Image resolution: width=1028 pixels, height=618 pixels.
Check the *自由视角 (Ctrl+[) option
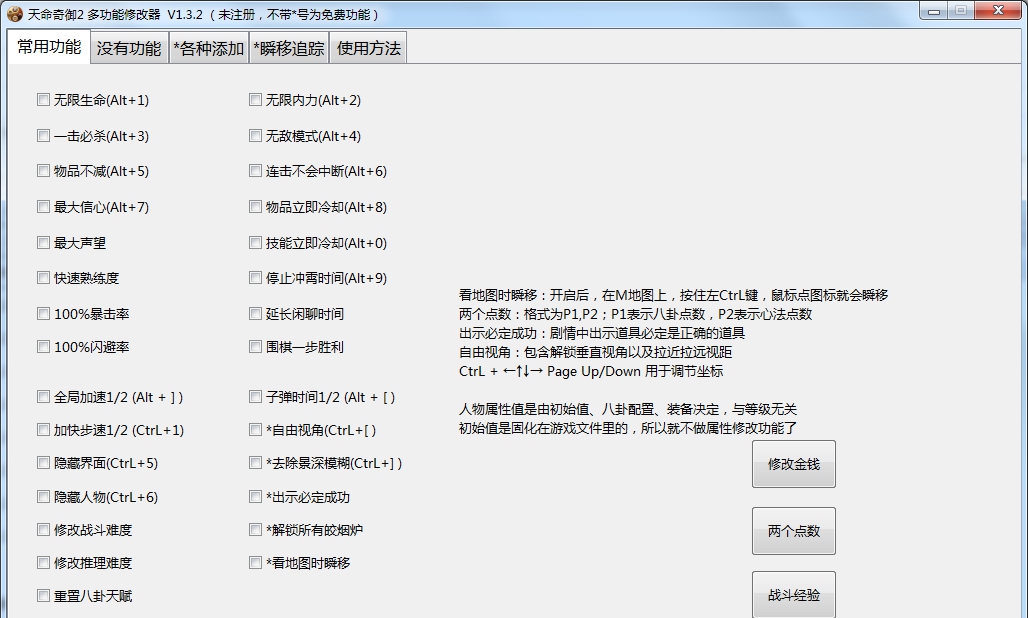pos(255,430)
